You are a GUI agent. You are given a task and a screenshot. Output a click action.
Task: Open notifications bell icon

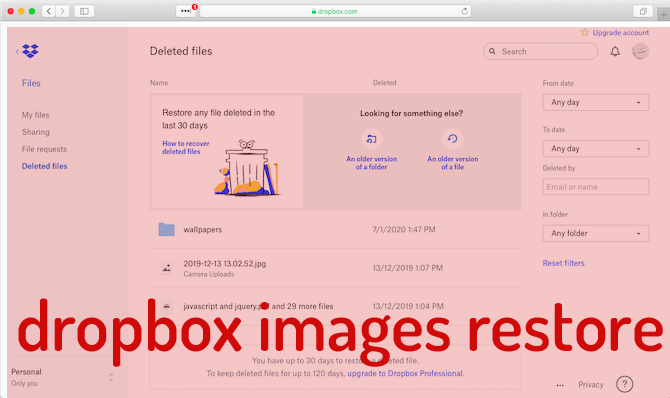[615, 52]
